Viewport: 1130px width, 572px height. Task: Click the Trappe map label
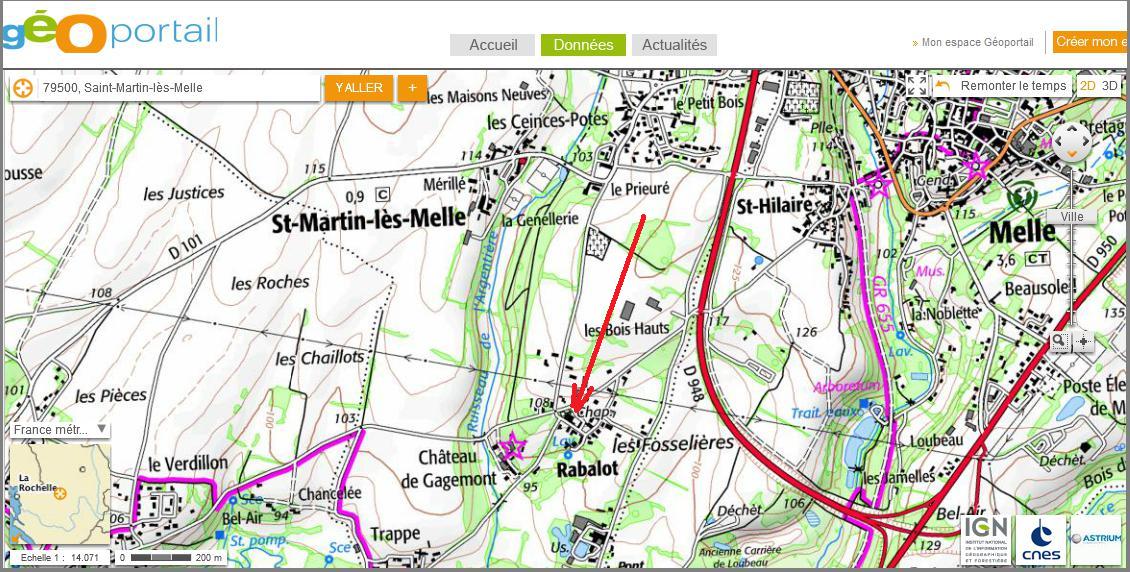[x=394, y=534]
